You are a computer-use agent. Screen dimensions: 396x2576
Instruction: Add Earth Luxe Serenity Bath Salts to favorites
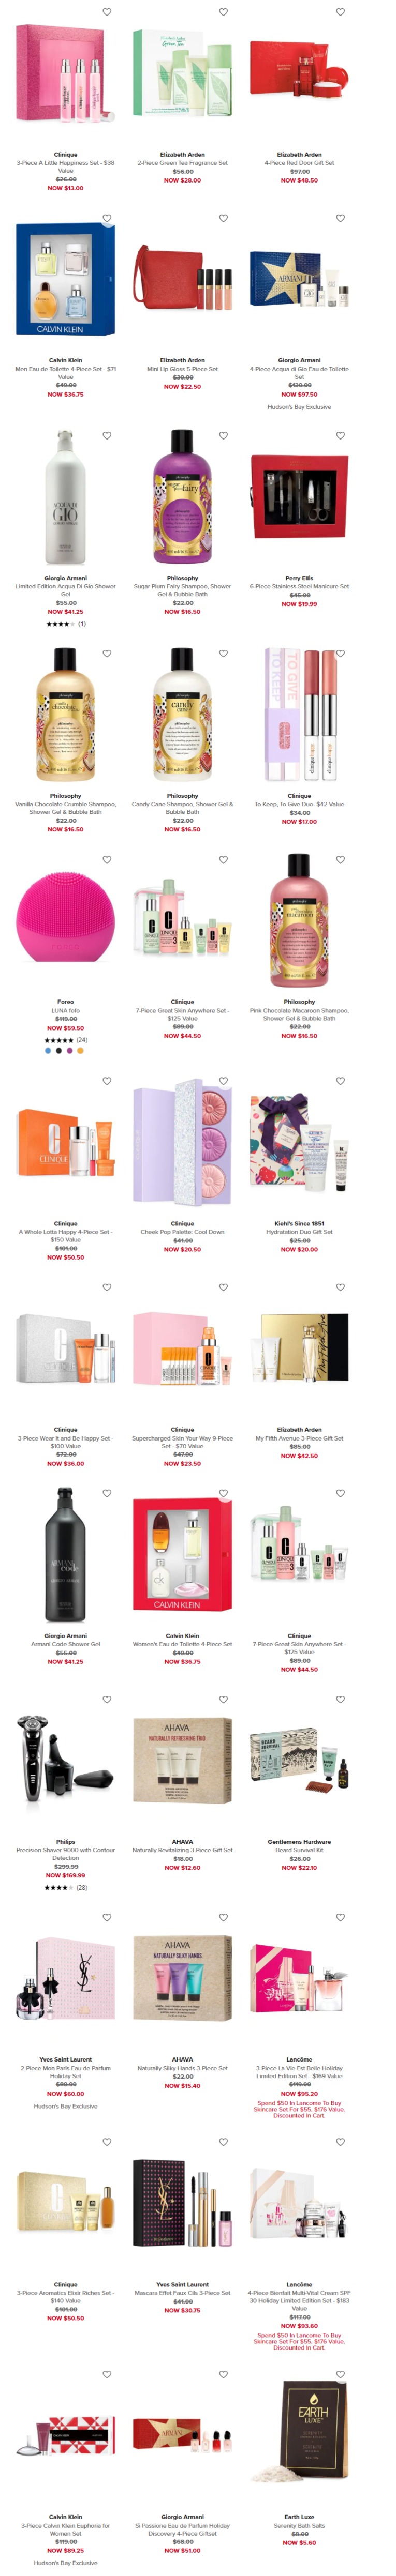[341, 2374]
